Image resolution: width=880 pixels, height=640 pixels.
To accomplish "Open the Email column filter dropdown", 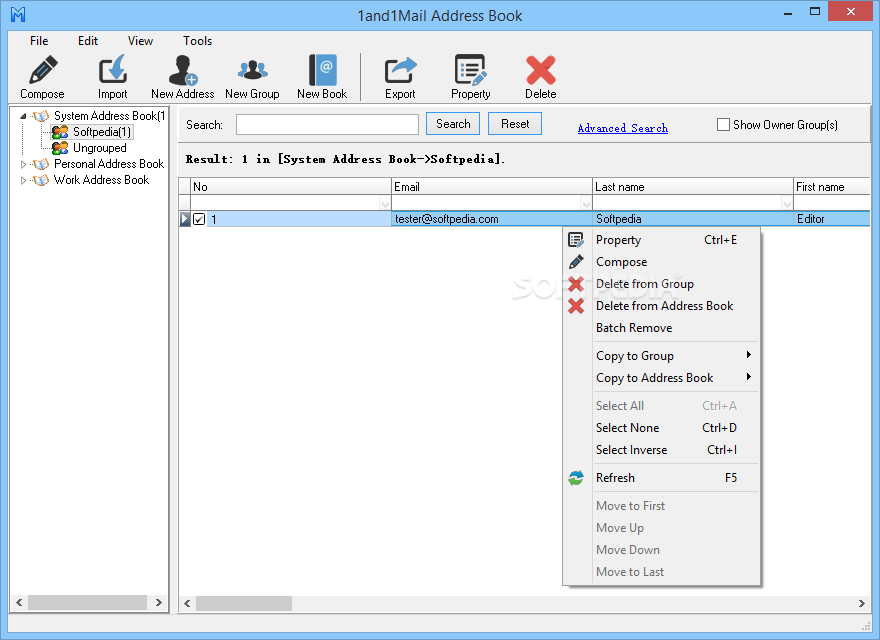I will click(x=586, y=203).
